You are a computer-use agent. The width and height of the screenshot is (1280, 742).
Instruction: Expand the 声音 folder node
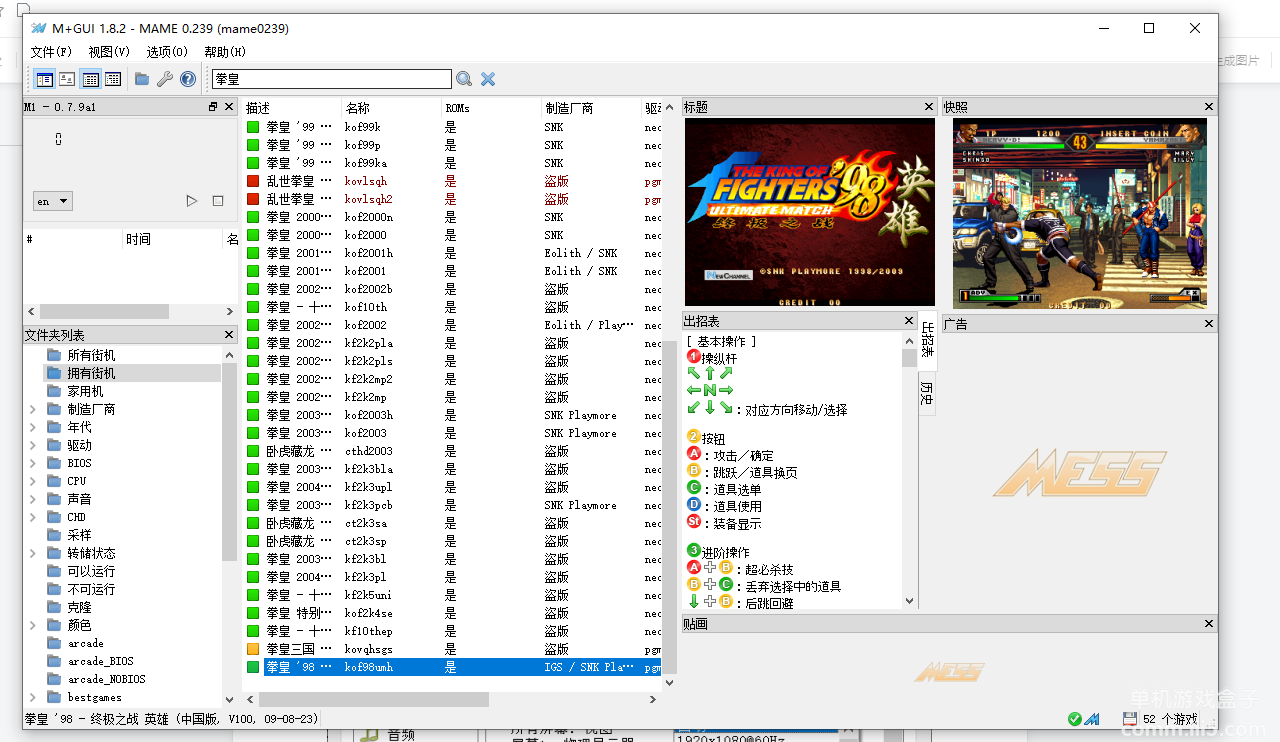33,499
